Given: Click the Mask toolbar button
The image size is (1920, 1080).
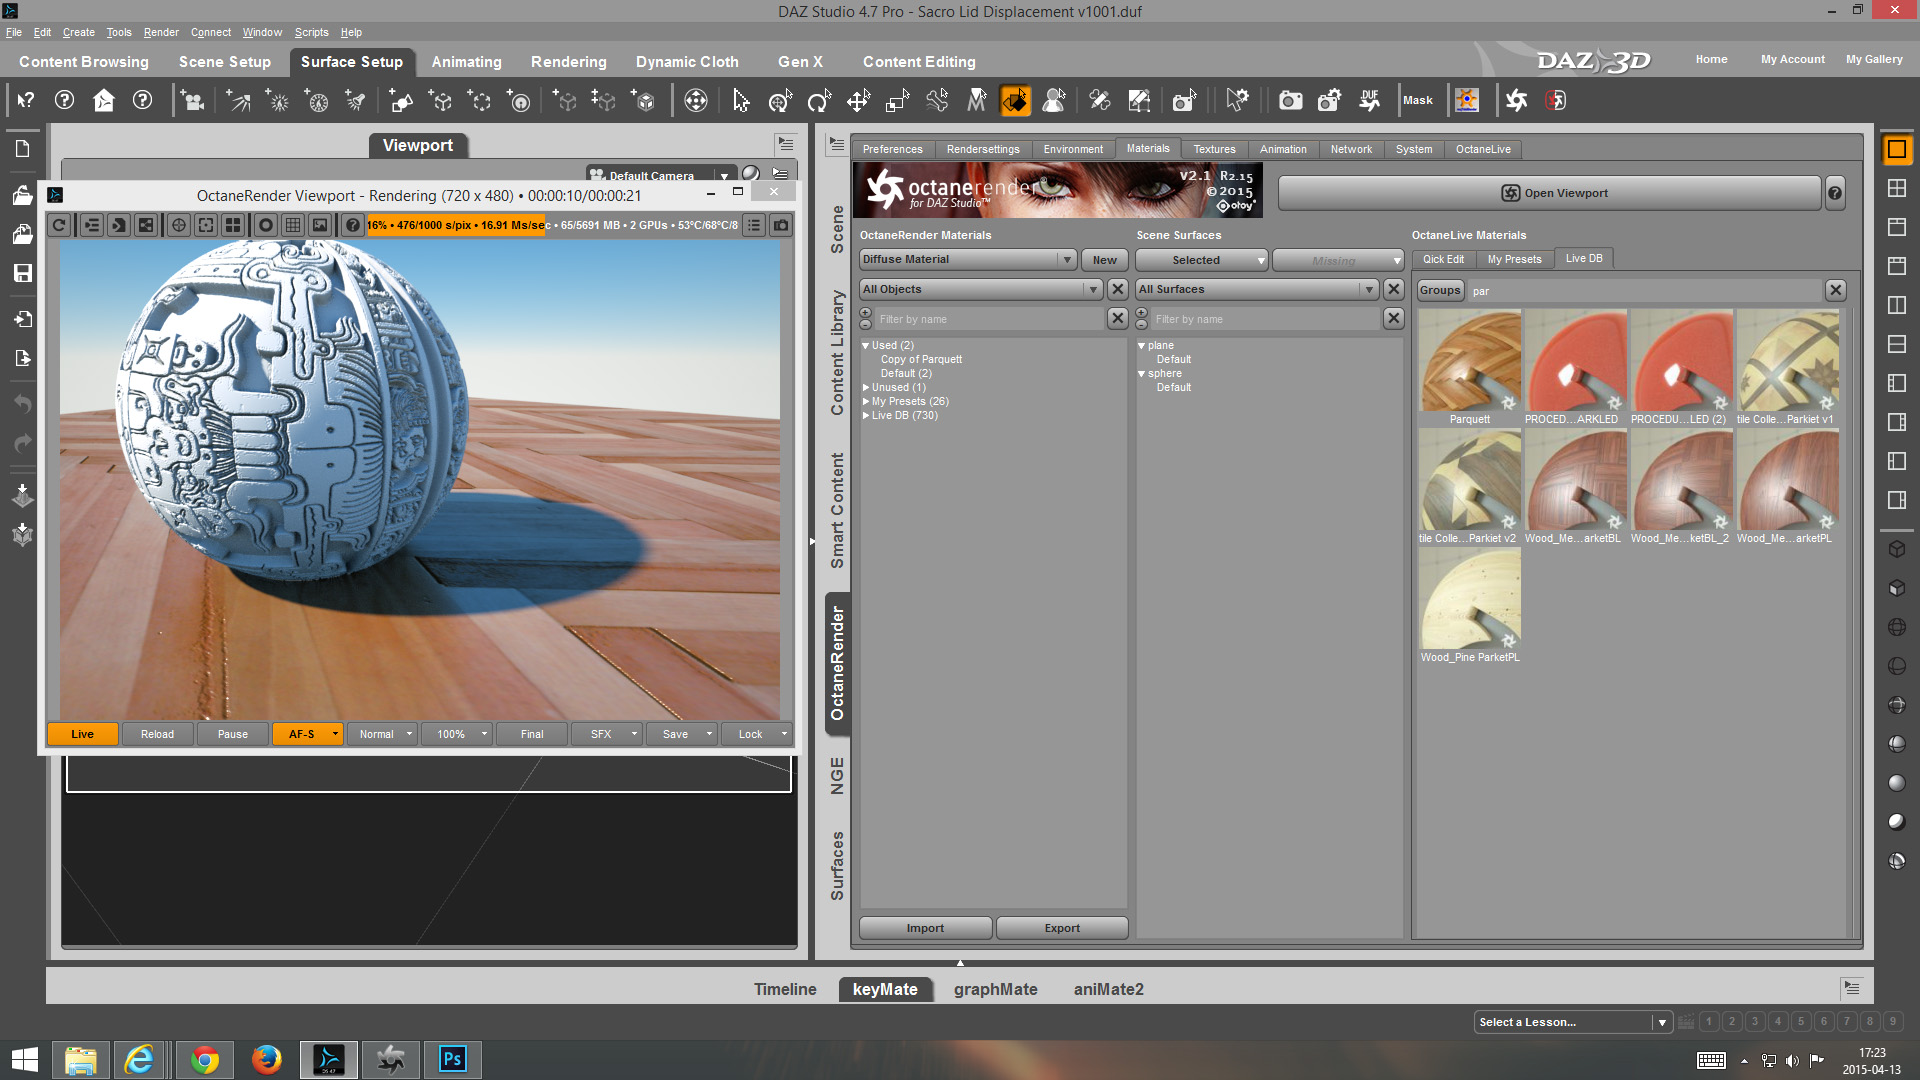Looking at the screenshot, I should pos(1417,100).
